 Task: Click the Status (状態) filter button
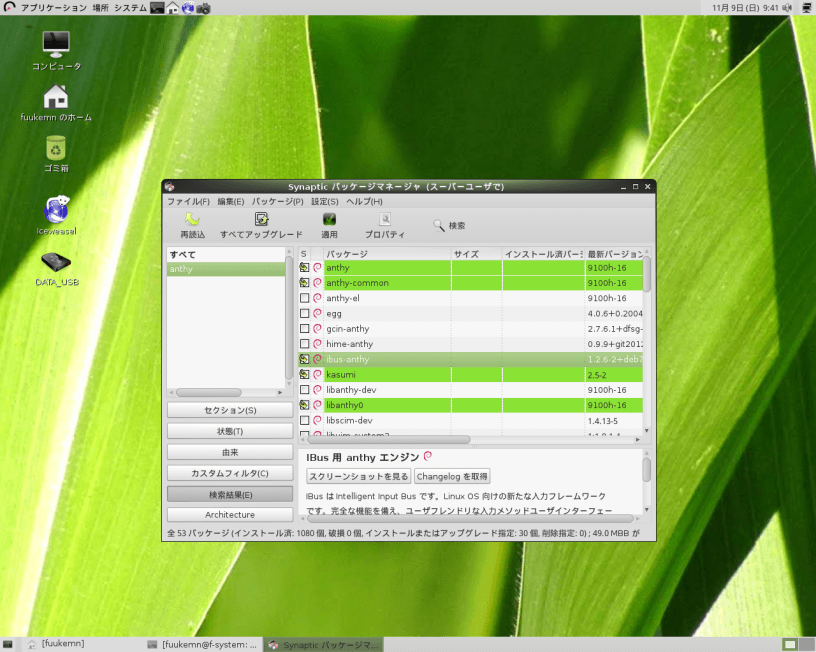[x=230, y=431]
